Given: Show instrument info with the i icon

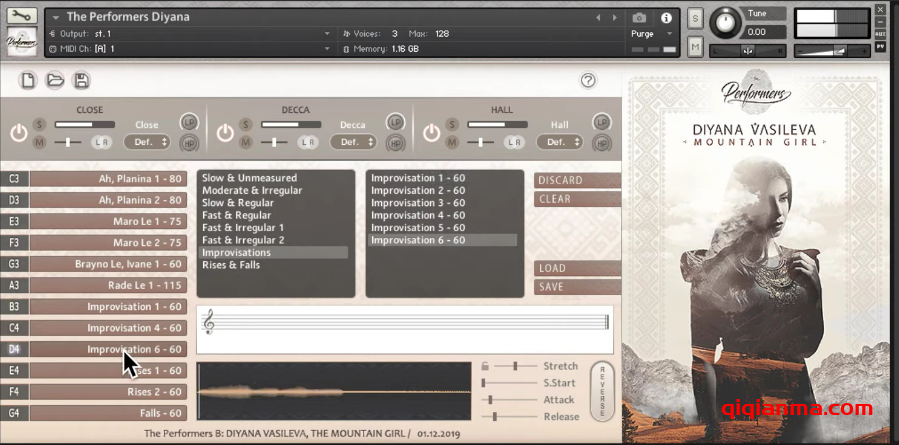Looking at the screenshot, I should 666,17.
